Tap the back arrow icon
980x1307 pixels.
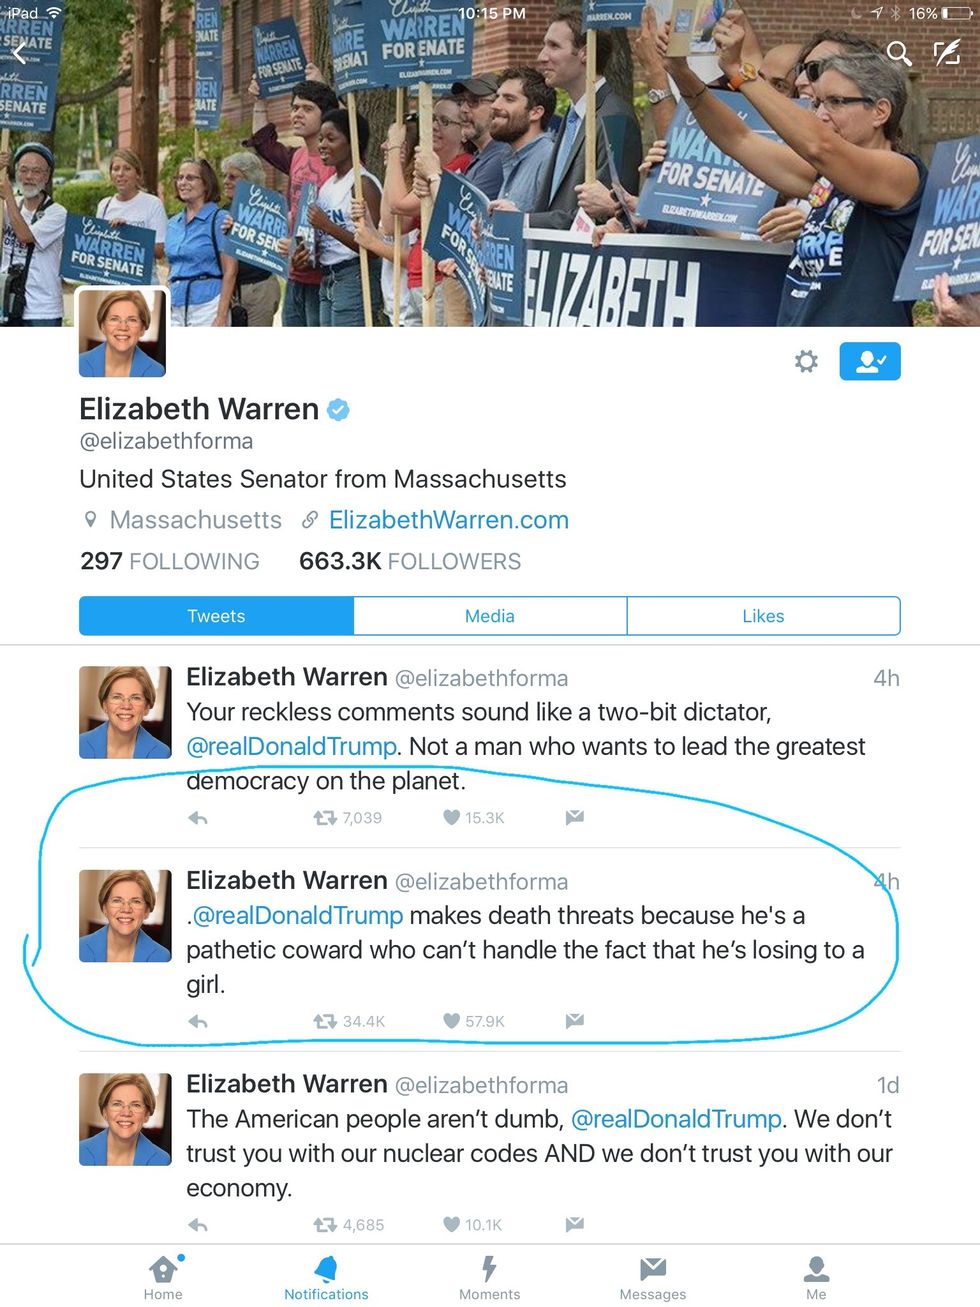pos(19,52)
